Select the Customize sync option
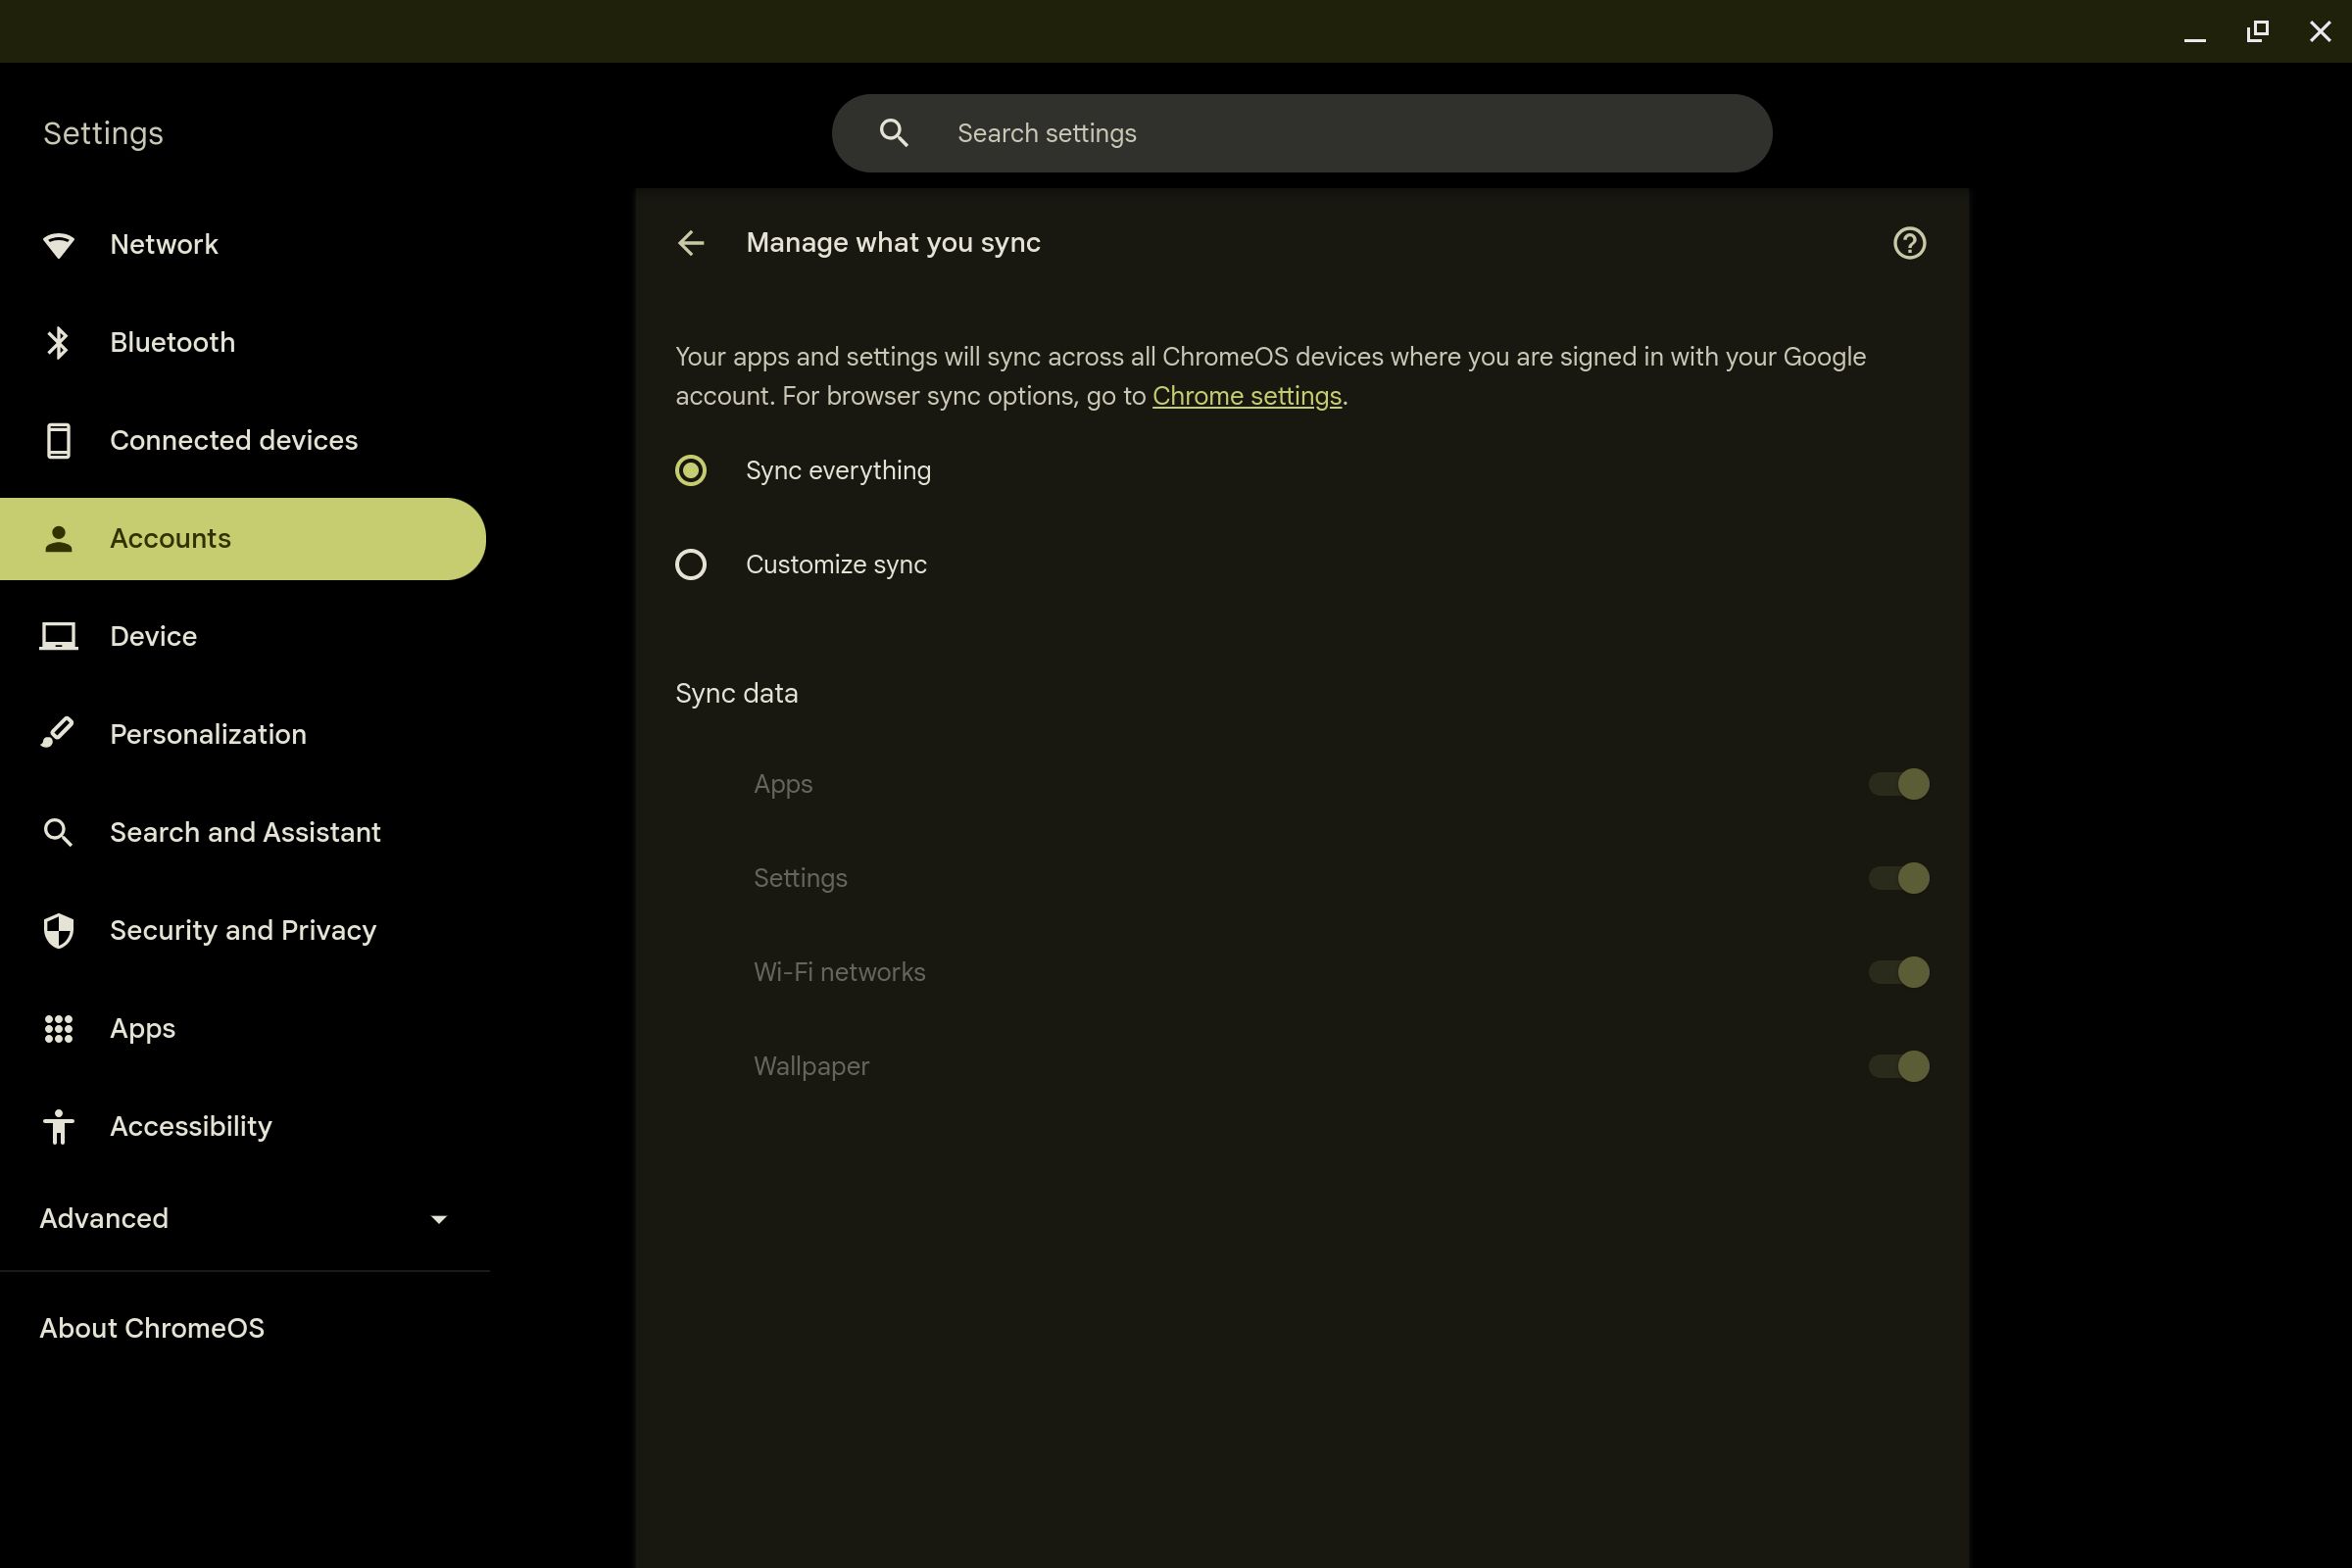 (x=691, y=564)
